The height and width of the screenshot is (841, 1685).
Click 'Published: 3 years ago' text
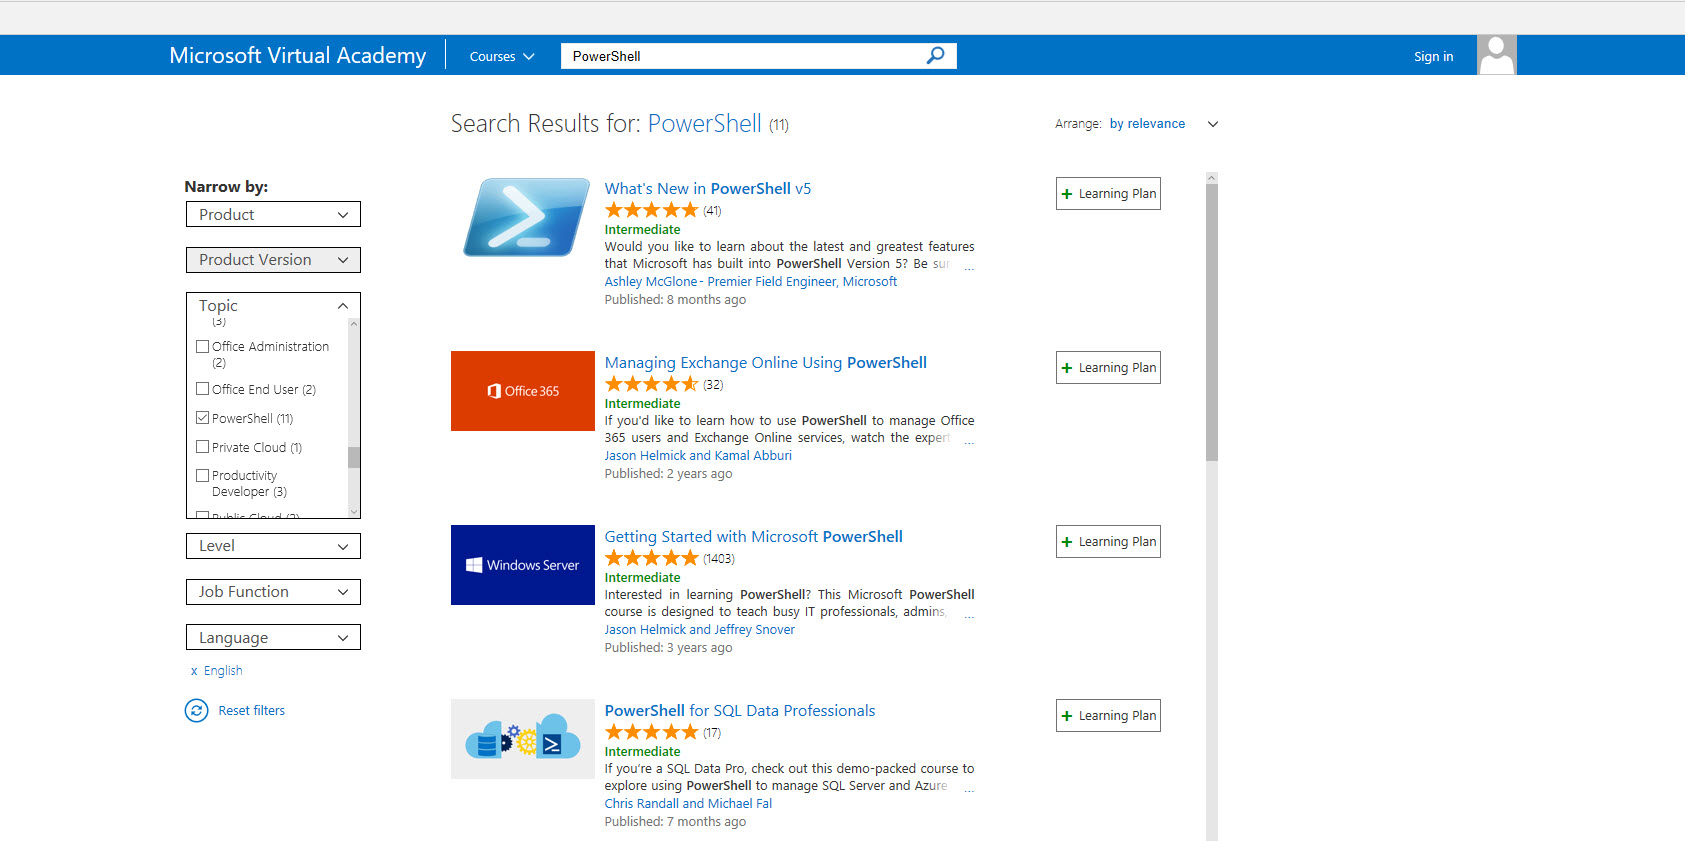coord(668,648)
